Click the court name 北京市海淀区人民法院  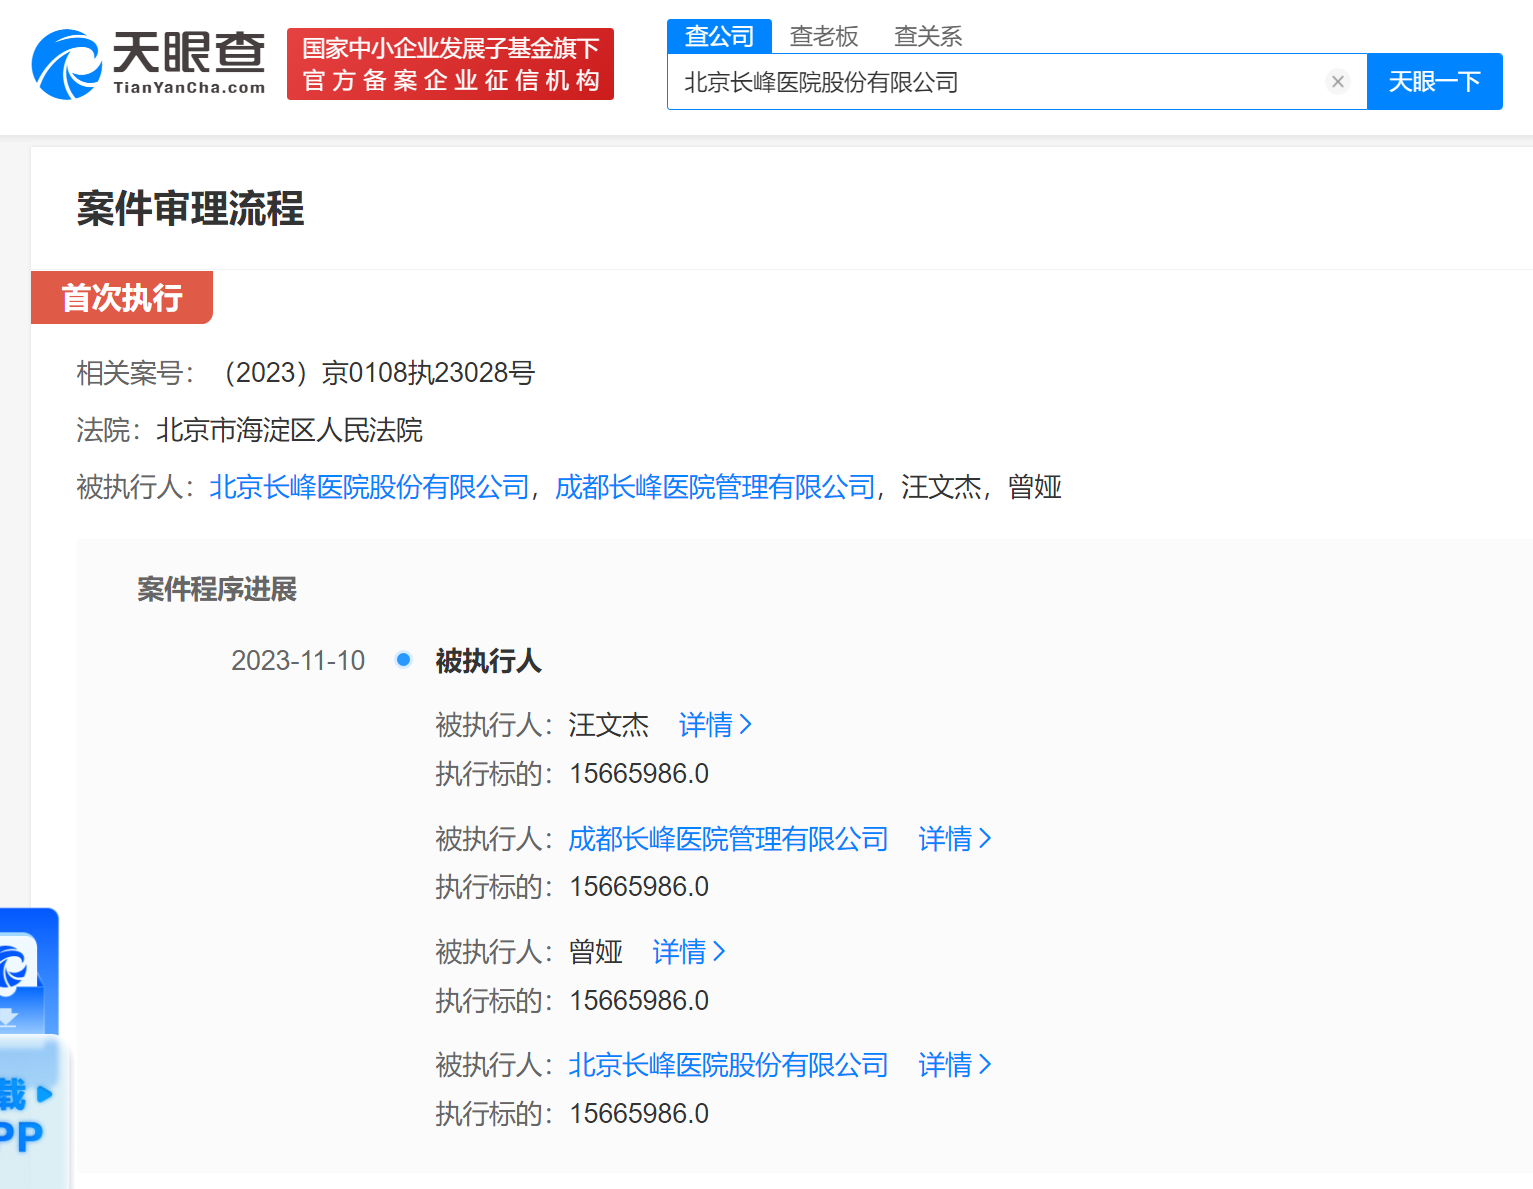click(x=290, y=430)
